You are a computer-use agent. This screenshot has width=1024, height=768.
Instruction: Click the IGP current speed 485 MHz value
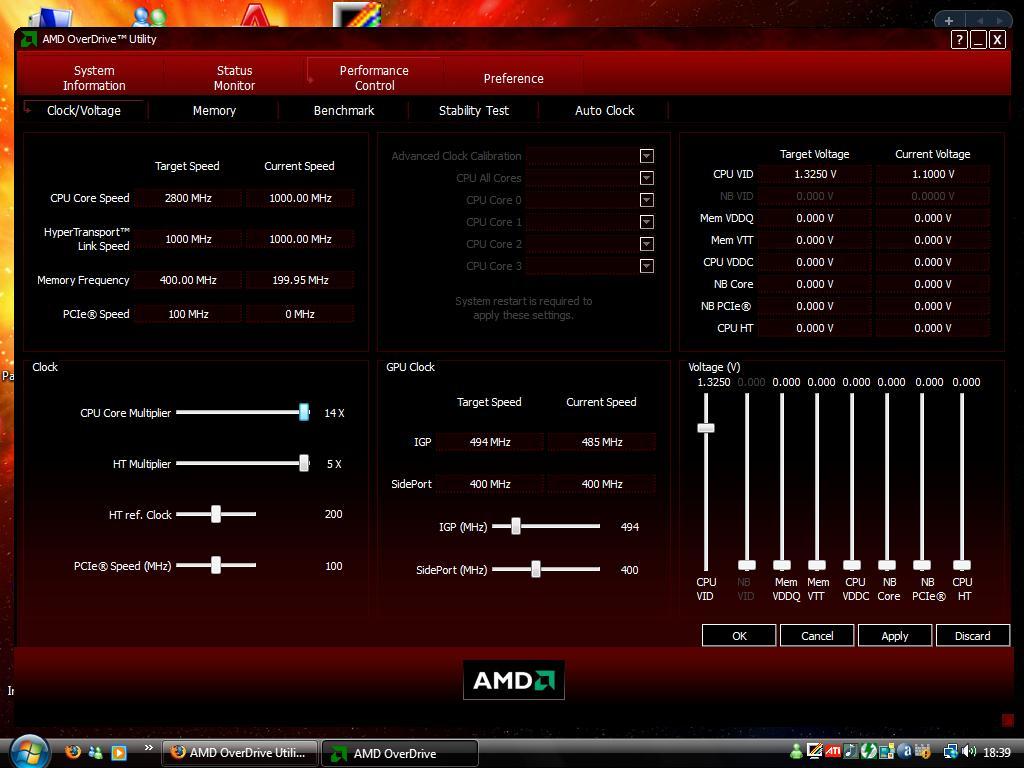(x=601, y=442)
